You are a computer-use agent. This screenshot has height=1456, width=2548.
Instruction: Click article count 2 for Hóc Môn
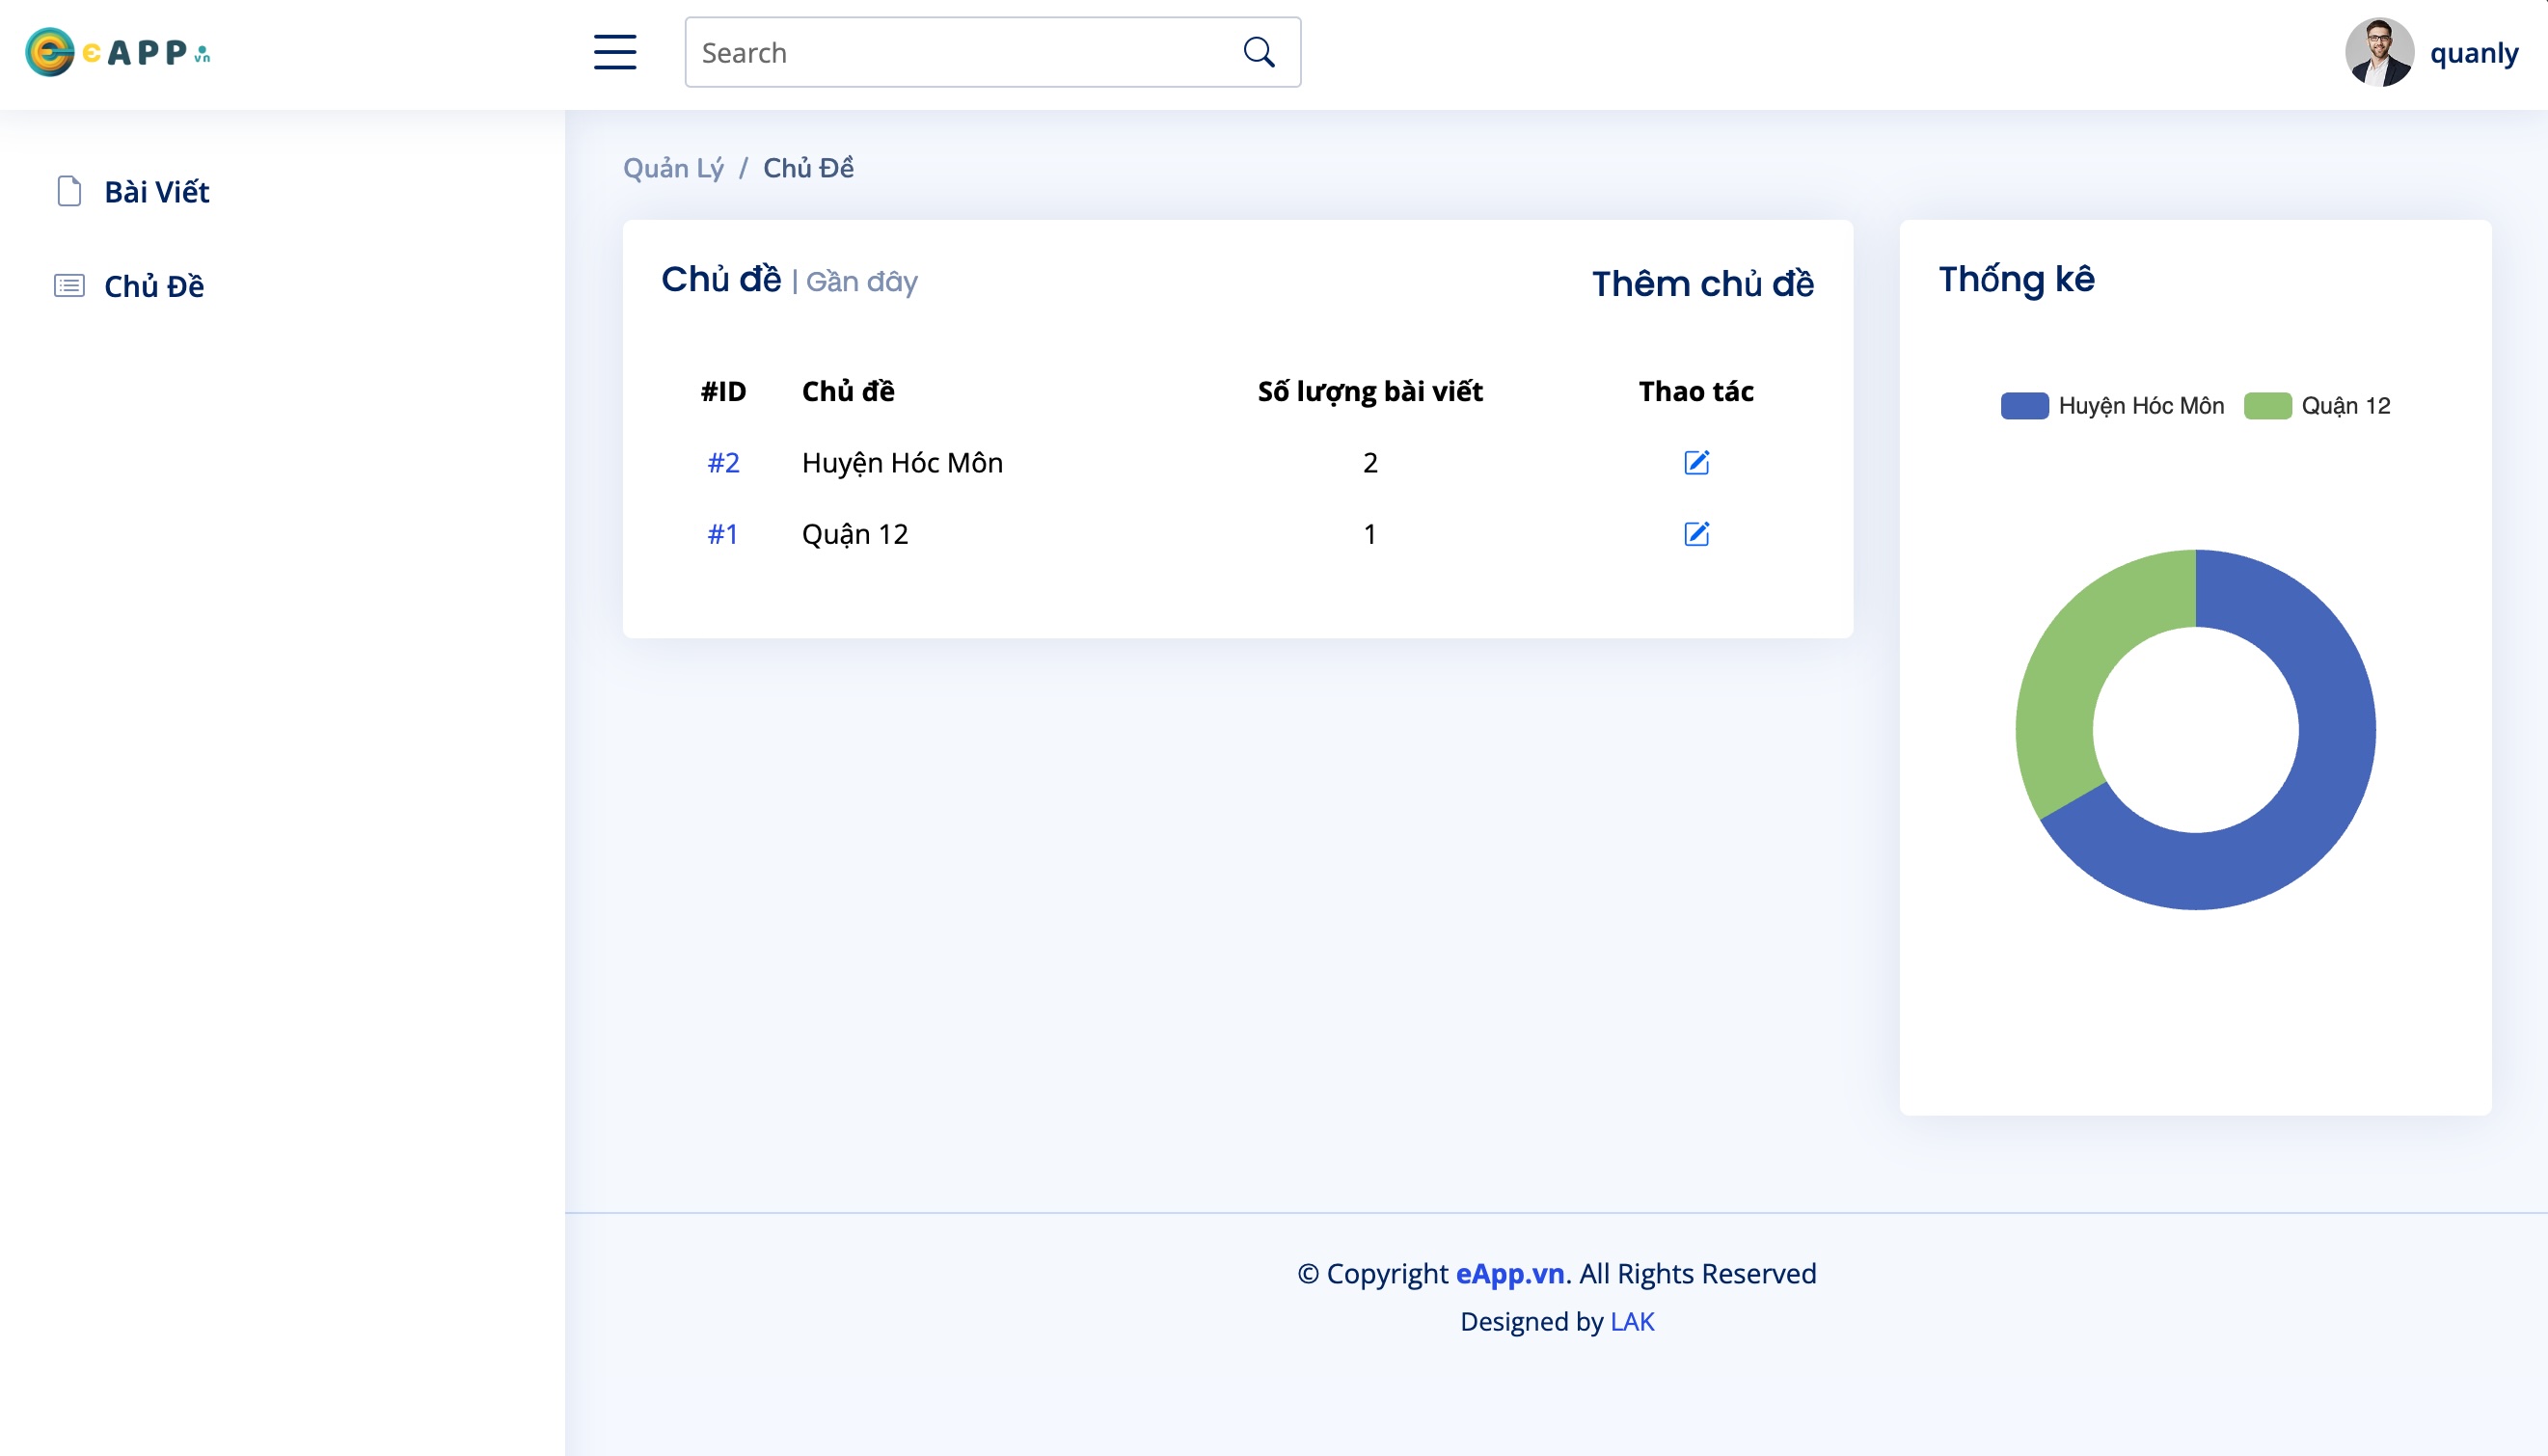(1370, 462)
